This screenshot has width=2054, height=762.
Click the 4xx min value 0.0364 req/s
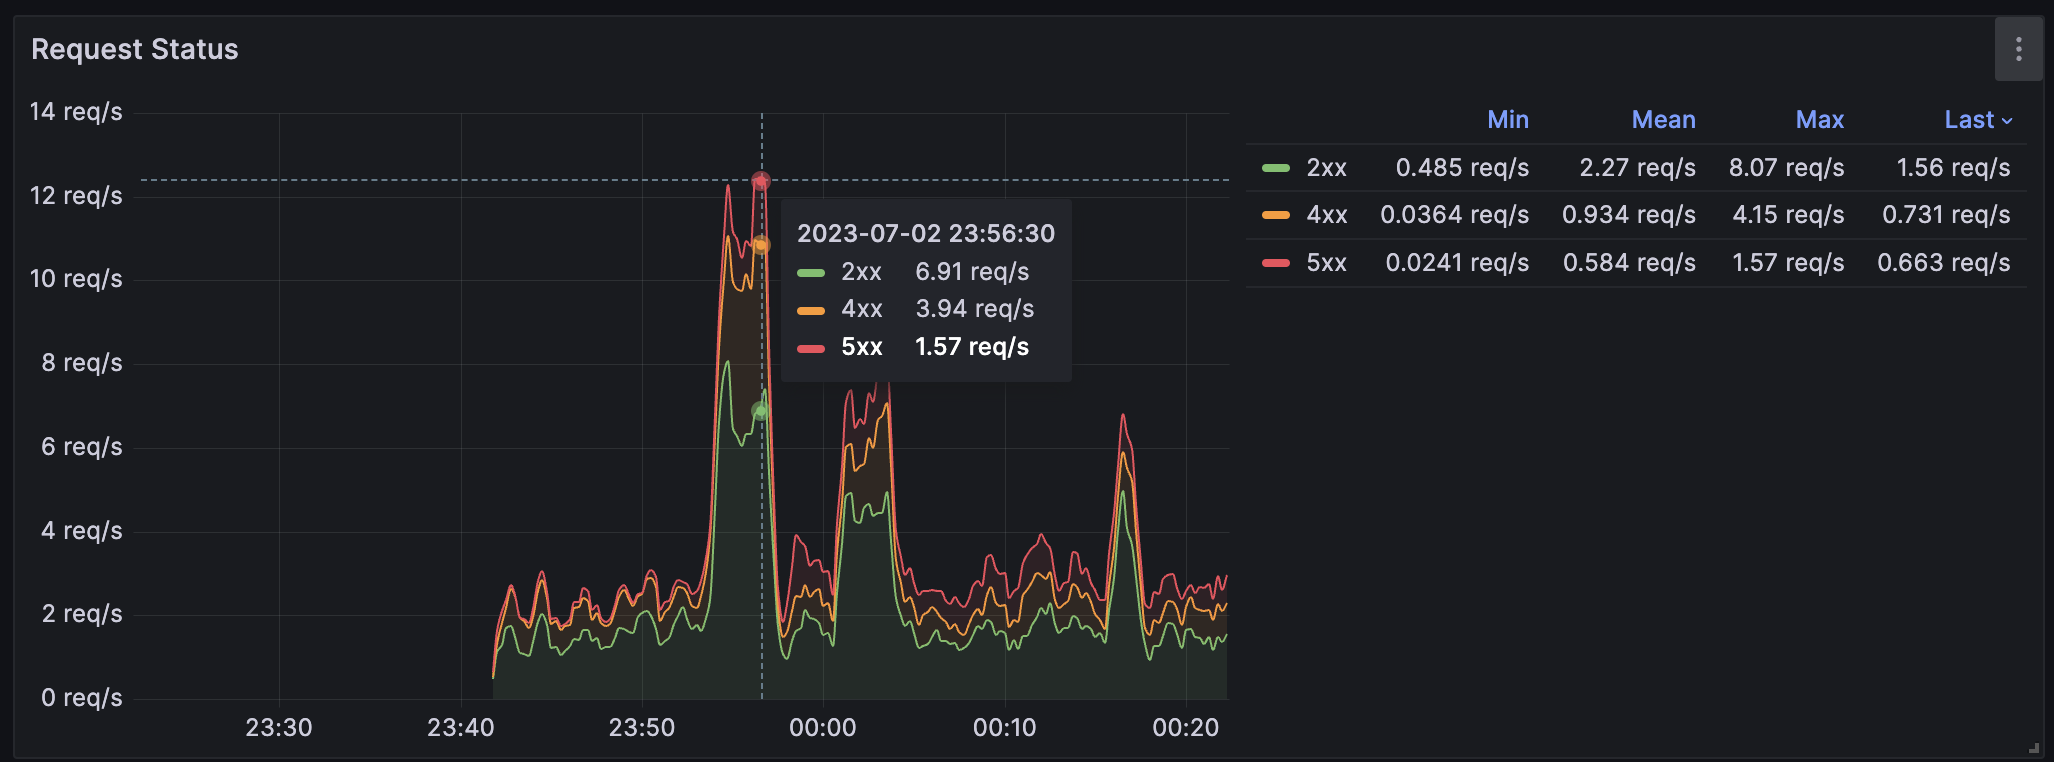click(1455, 215)
